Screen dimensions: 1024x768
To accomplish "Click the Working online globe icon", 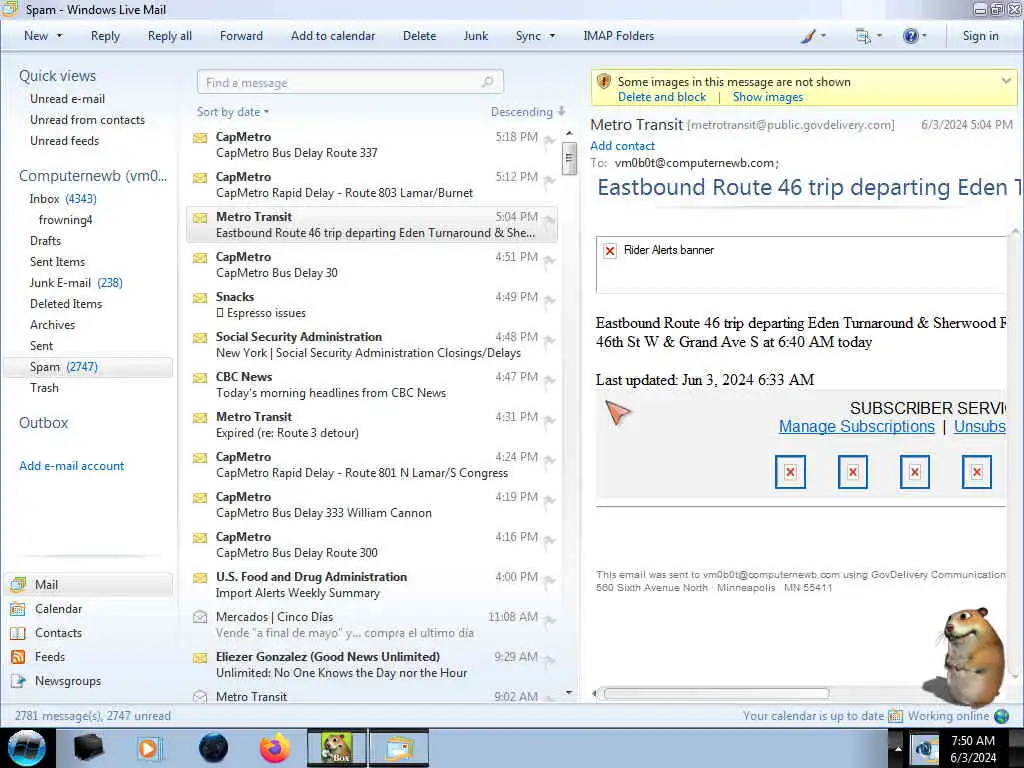I will [x=1001, y=716].
